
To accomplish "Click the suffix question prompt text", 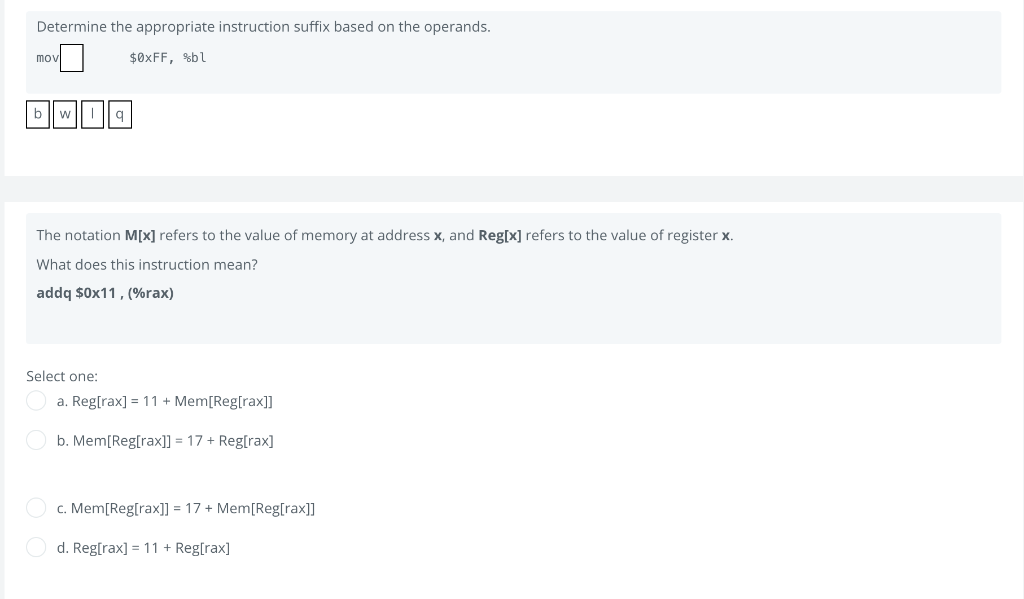I will (x=263, y=26).
